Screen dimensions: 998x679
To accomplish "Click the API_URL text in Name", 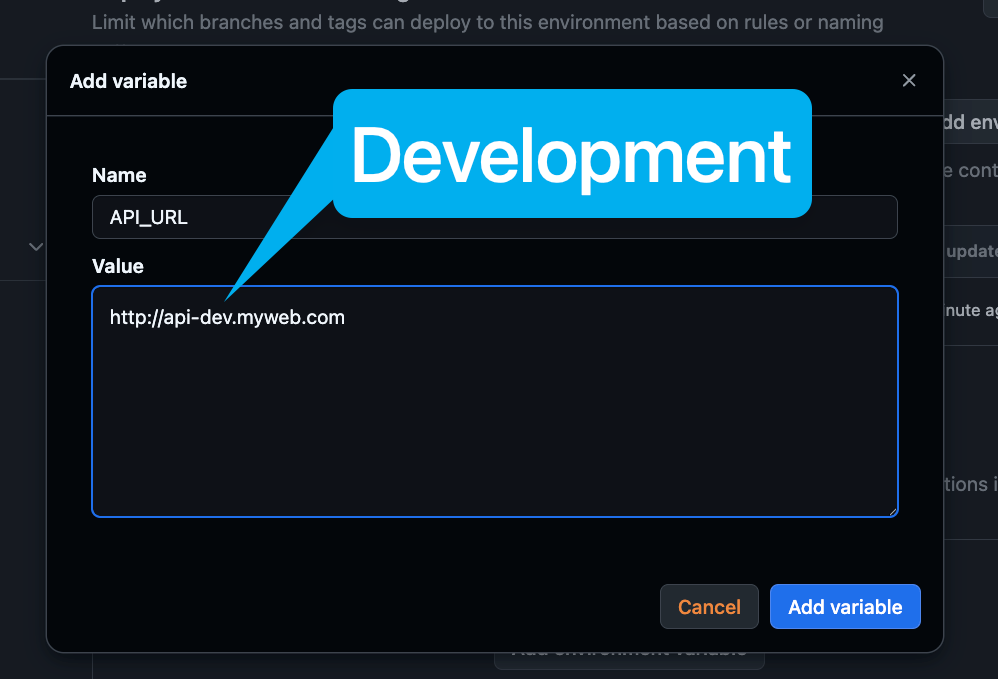I will [x=149, y=217].
